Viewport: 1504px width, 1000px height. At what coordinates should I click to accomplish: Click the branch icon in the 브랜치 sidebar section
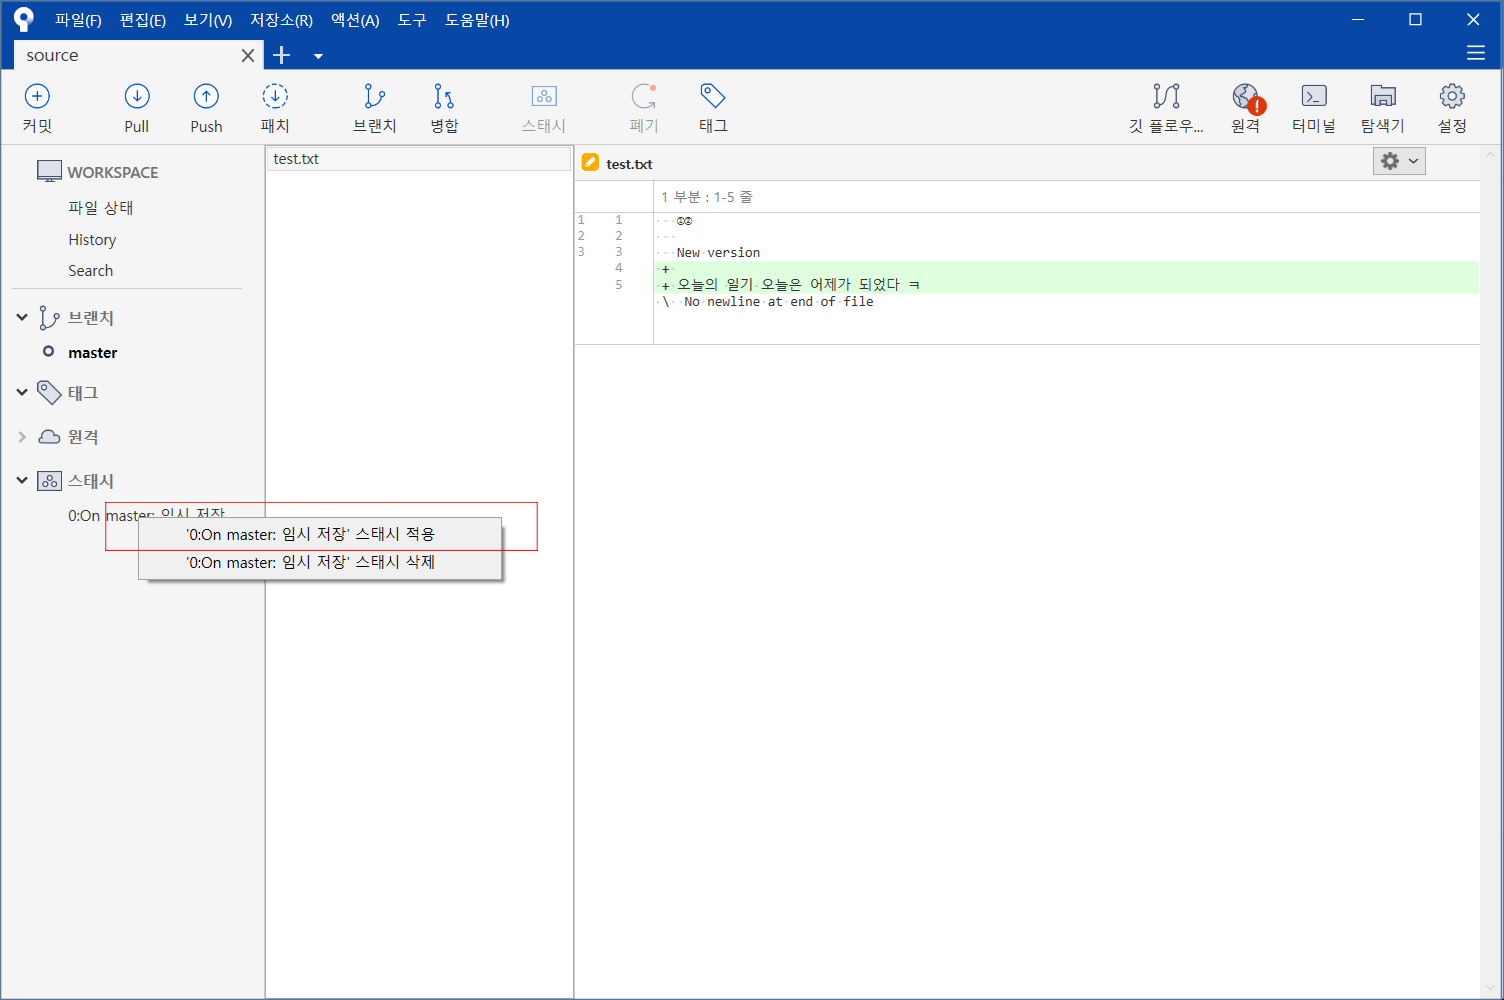[x=49, y=317]
